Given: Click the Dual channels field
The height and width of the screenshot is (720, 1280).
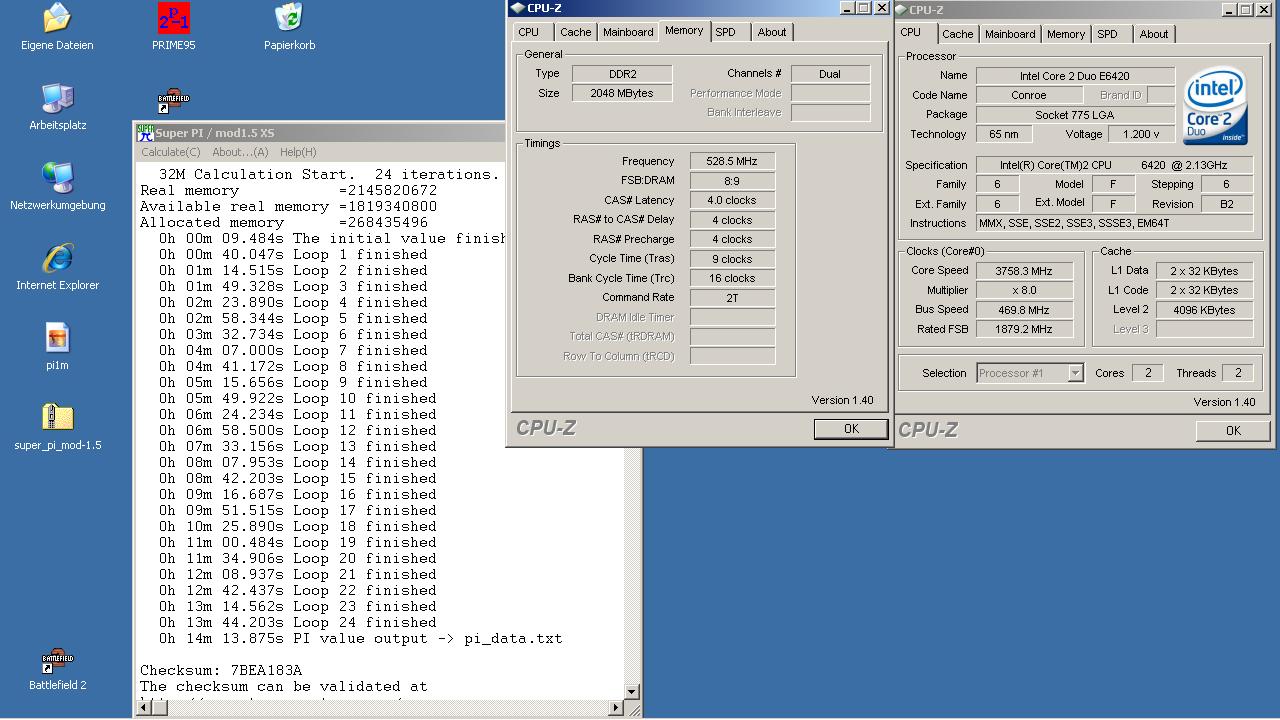Looking at the screenshot, I should (830, 74).
